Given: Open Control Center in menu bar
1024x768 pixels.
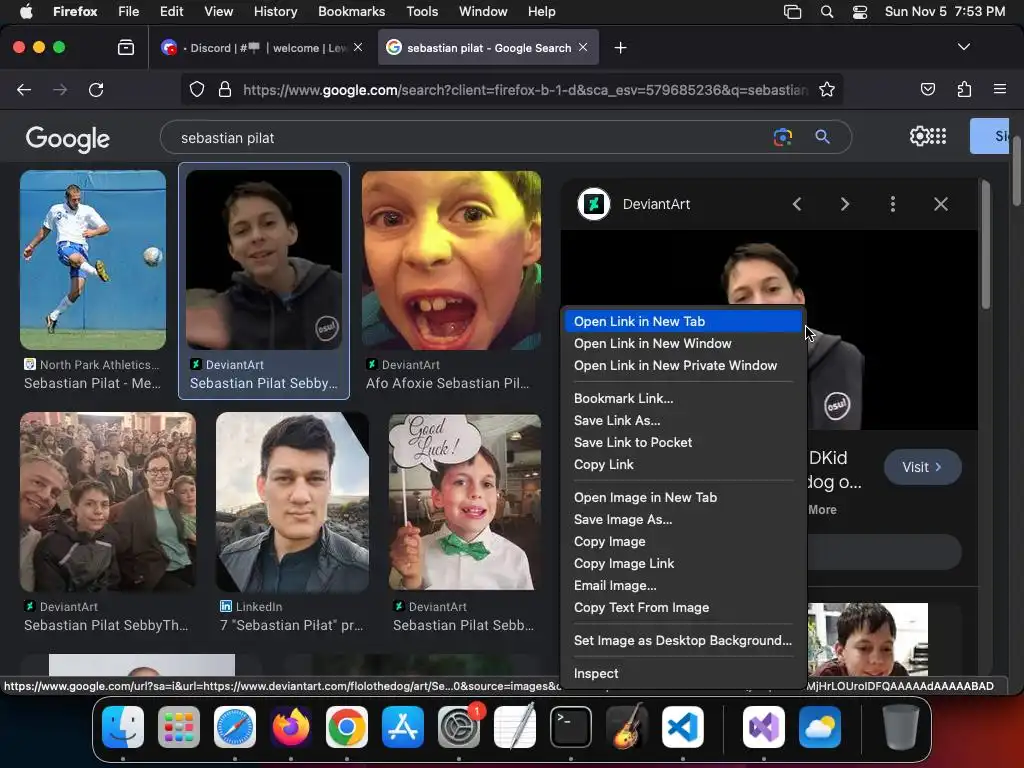Looking at the screenshot, I should point(860,12).
